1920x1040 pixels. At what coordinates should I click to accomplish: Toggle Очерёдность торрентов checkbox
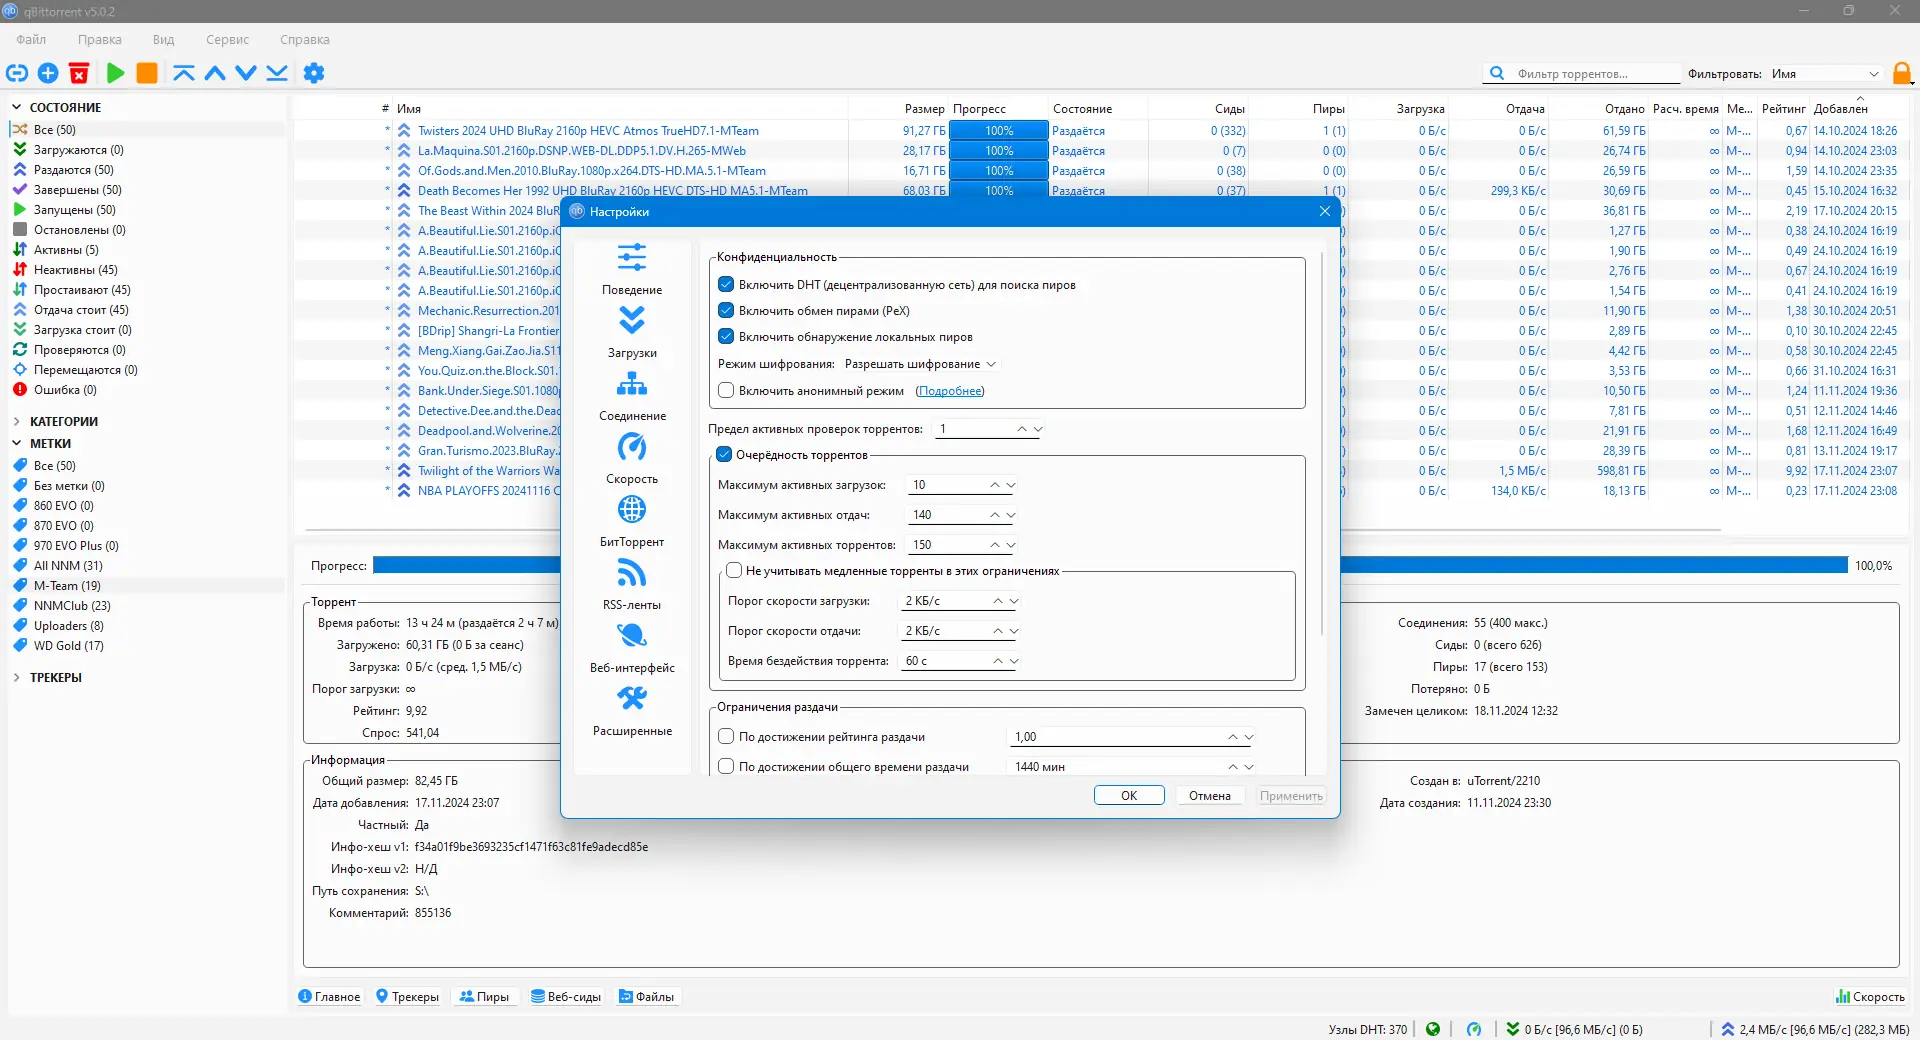724,455
